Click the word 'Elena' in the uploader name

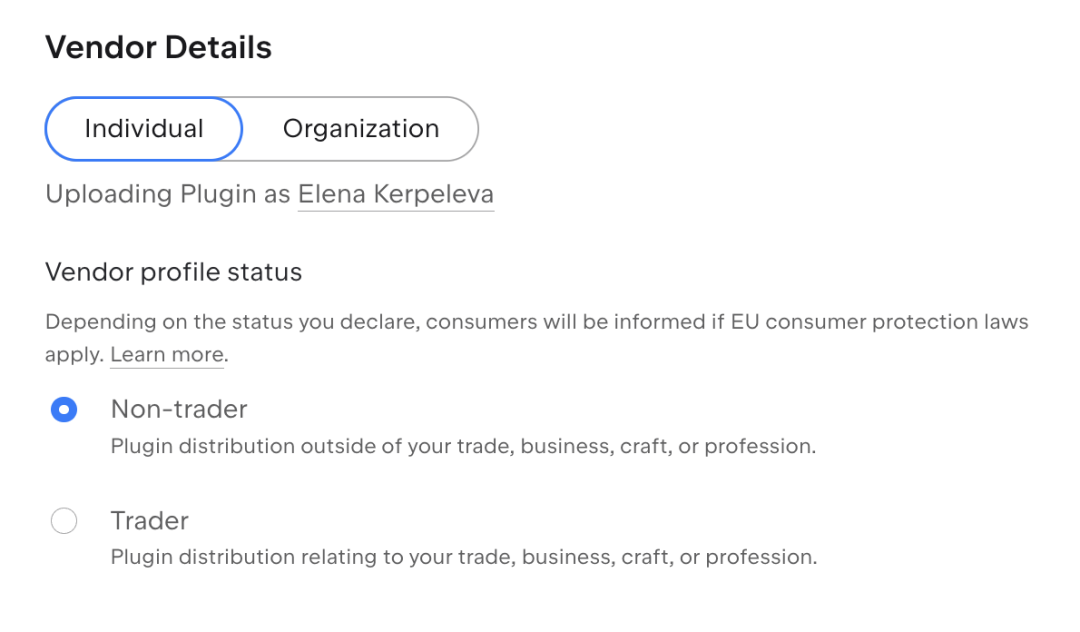tap(332, 194)
